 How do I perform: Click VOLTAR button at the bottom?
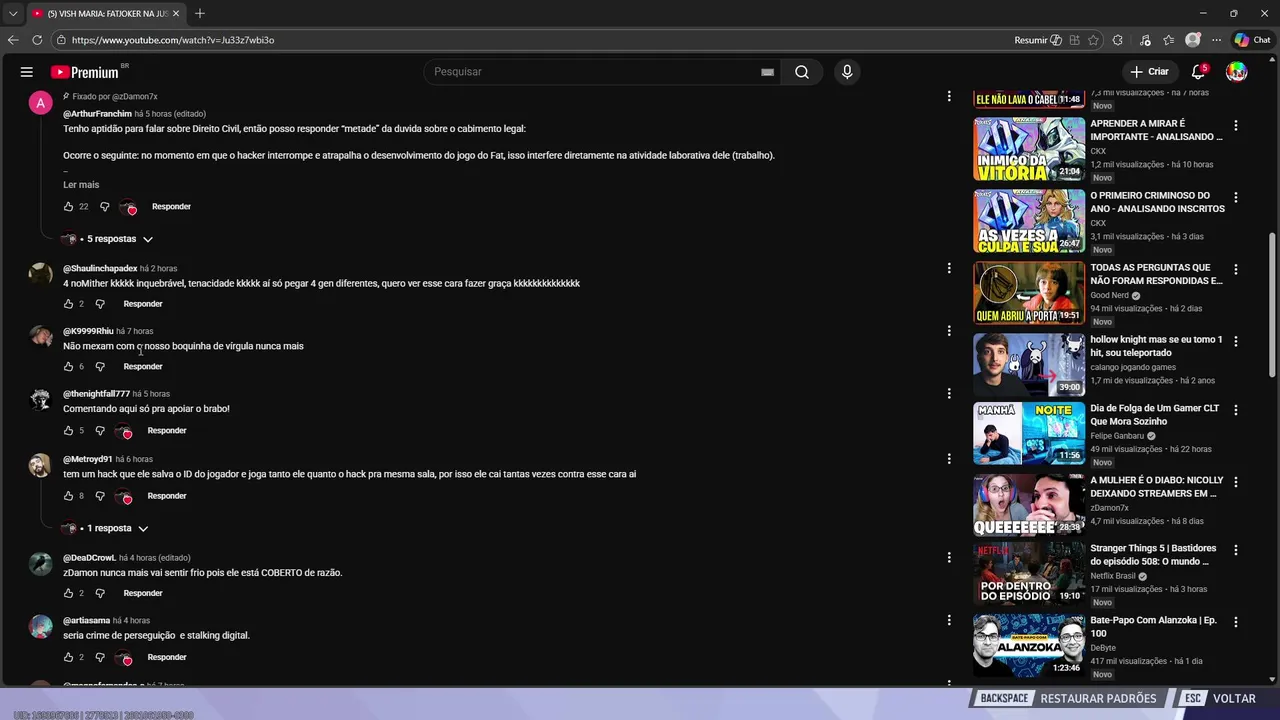tap(1219, 698)
